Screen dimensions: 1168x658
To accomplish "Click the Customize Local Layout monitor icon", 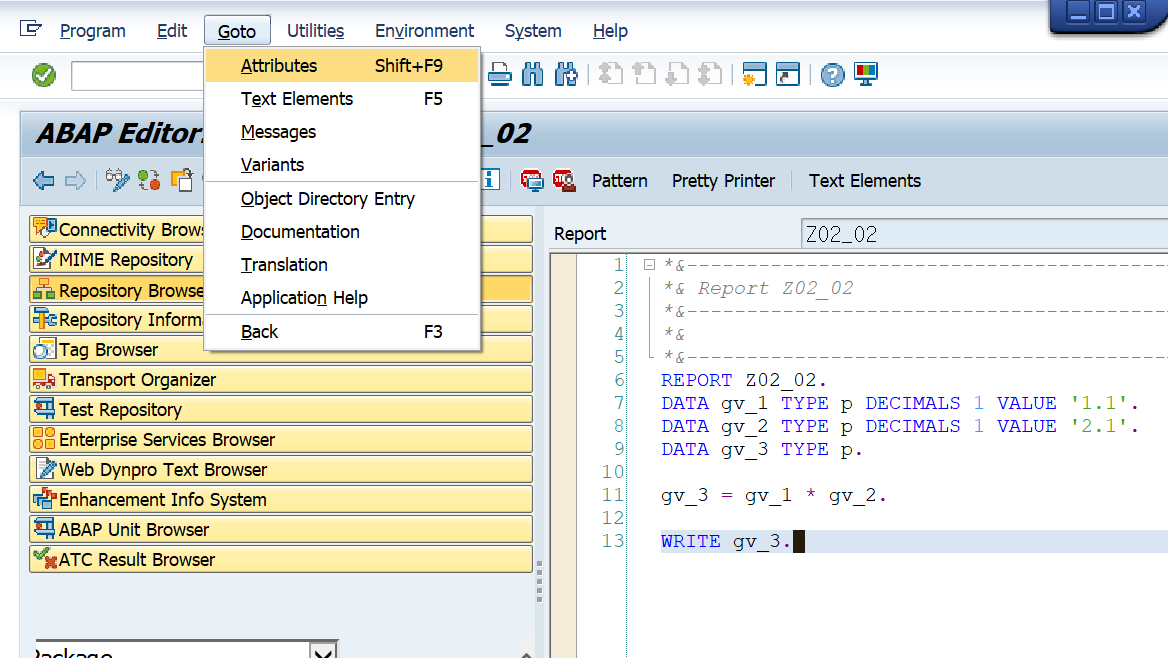I will point(866,75).
